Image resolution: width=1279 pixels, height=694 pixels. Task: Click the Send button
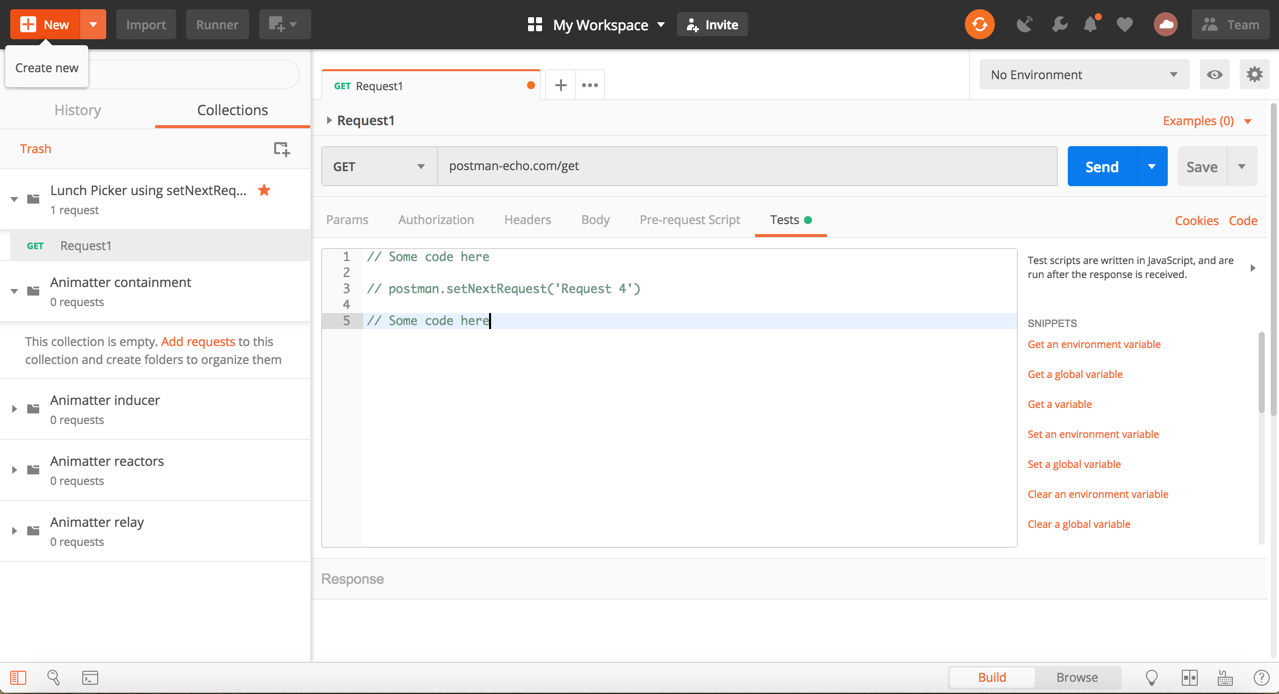tap(1102, 166)
